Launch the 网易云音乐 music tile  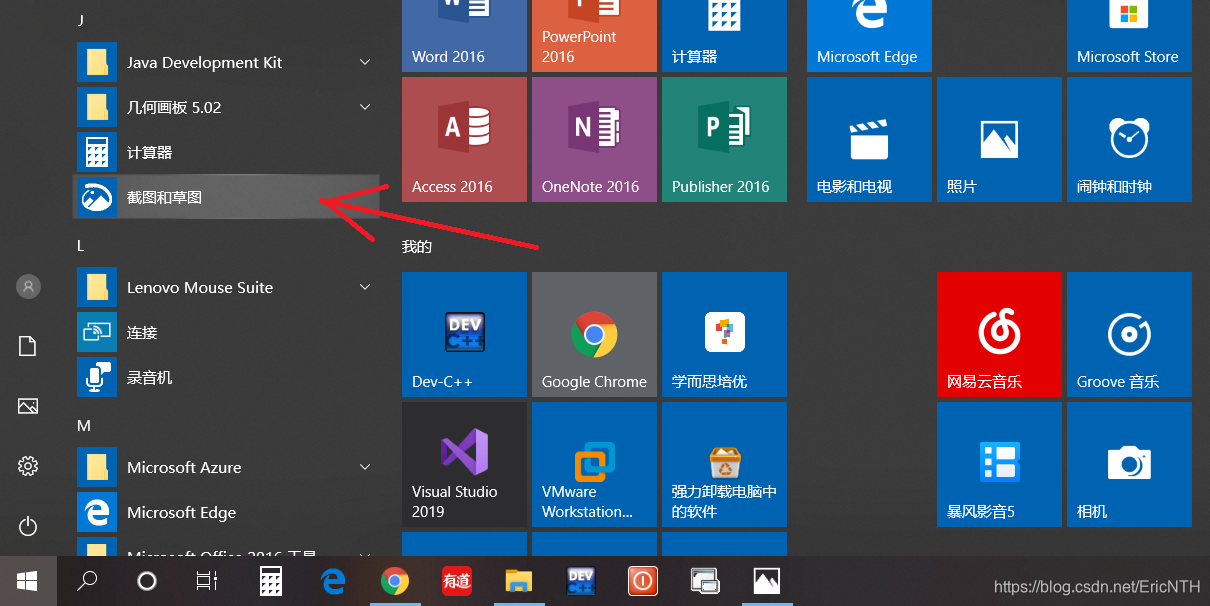(999, 334)
